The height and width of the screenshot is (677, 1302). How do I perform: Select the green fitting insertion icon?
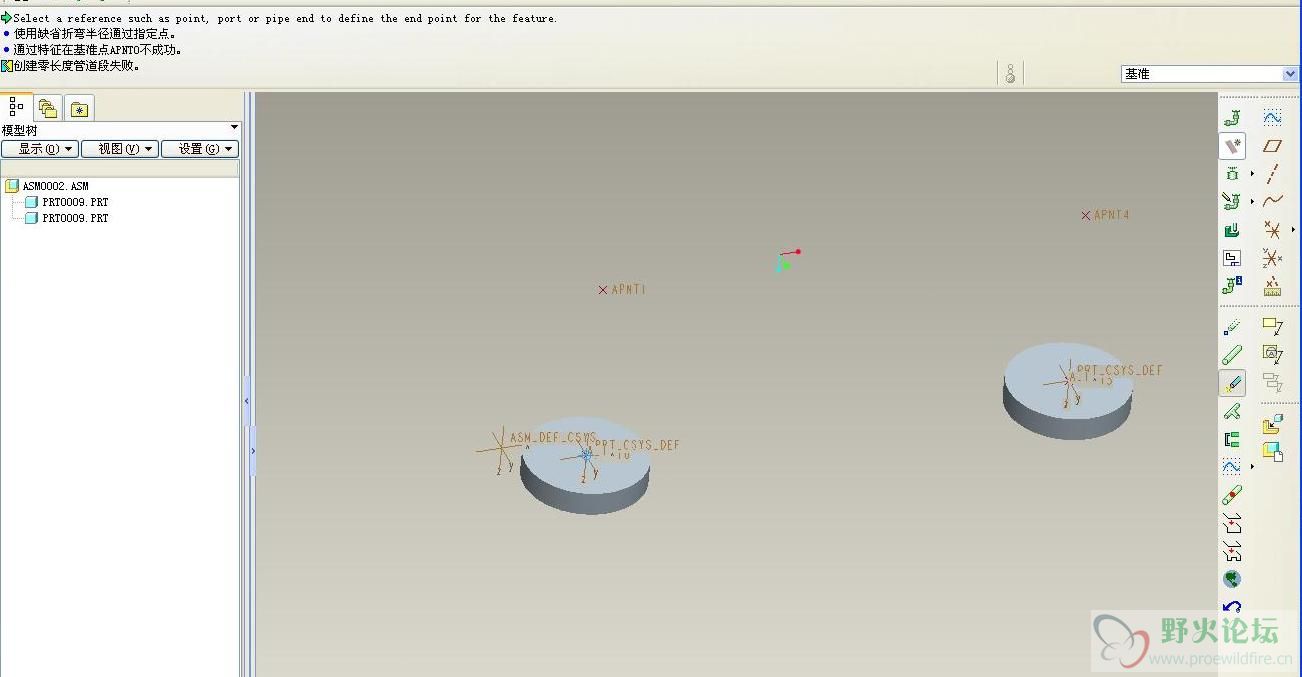point(1232,174)
